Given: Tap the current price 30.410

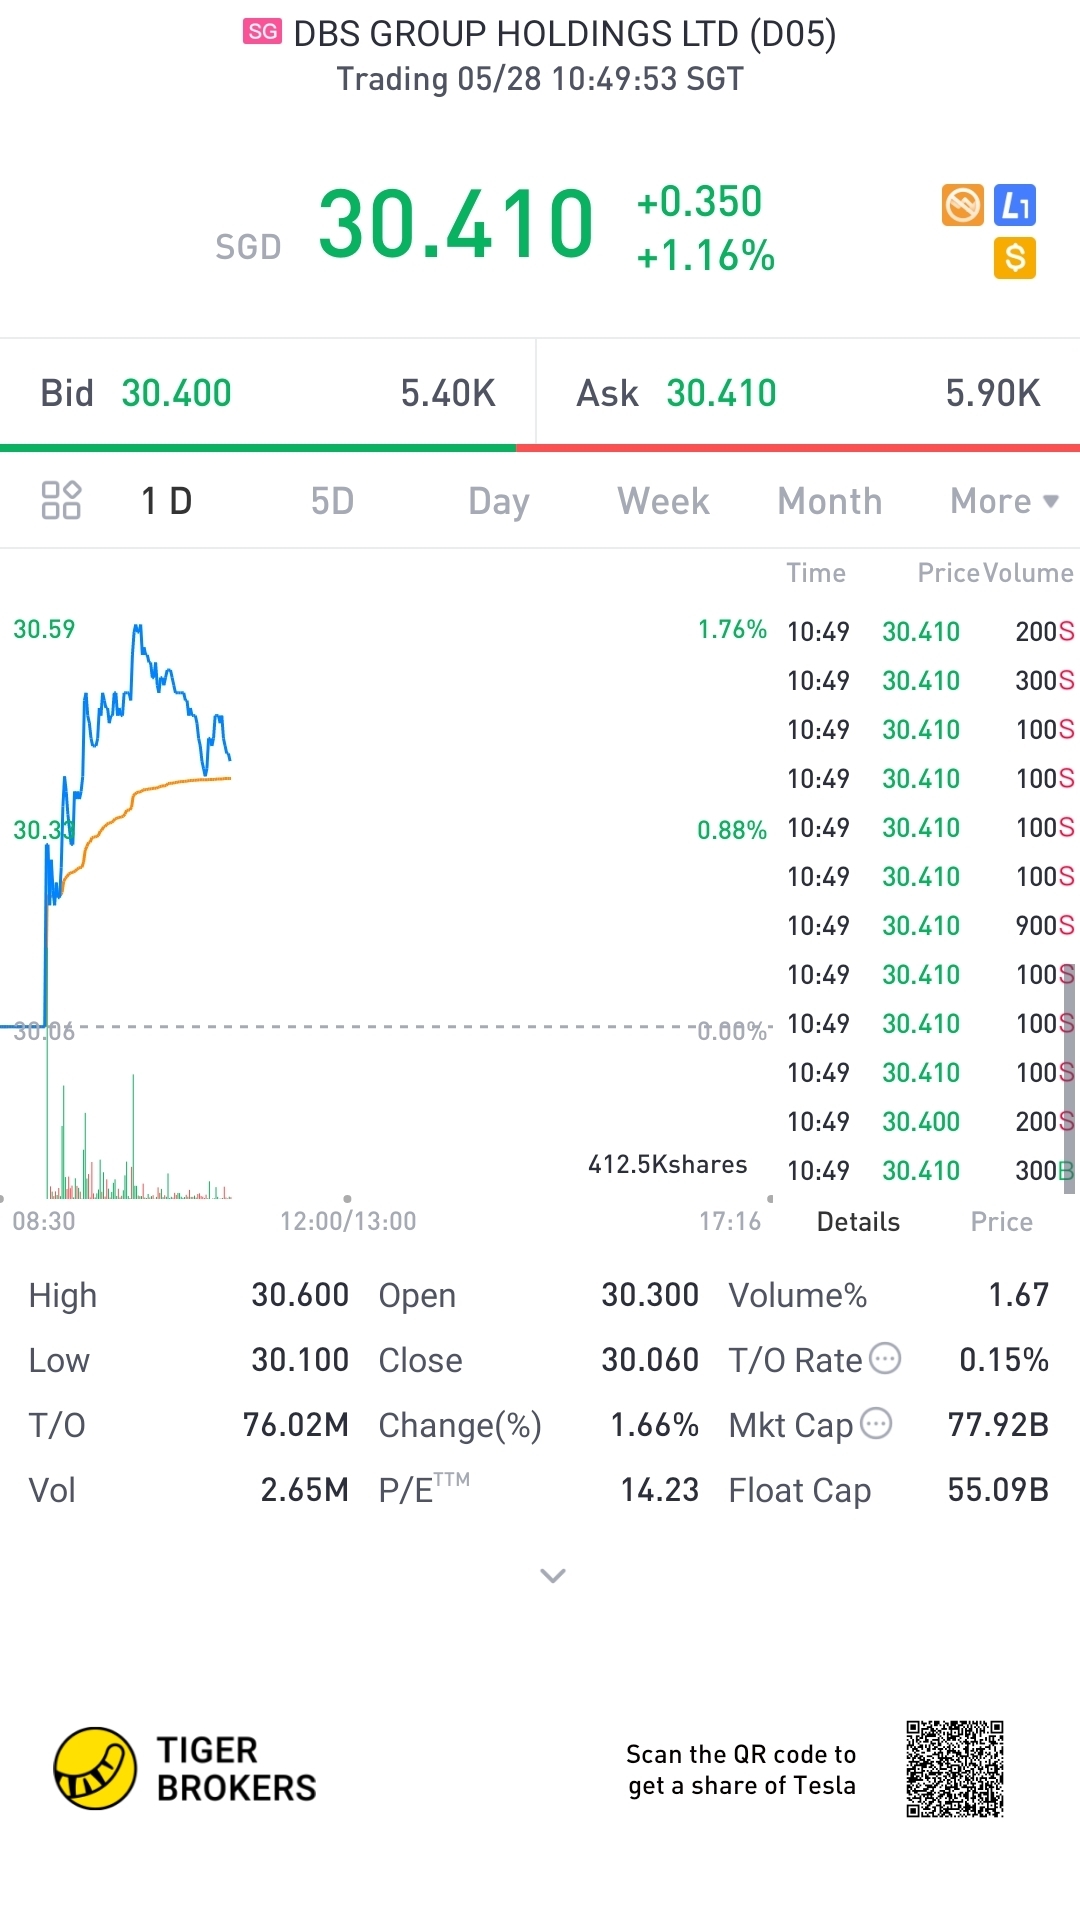Looking at the screenshot, I should point(456,224).
